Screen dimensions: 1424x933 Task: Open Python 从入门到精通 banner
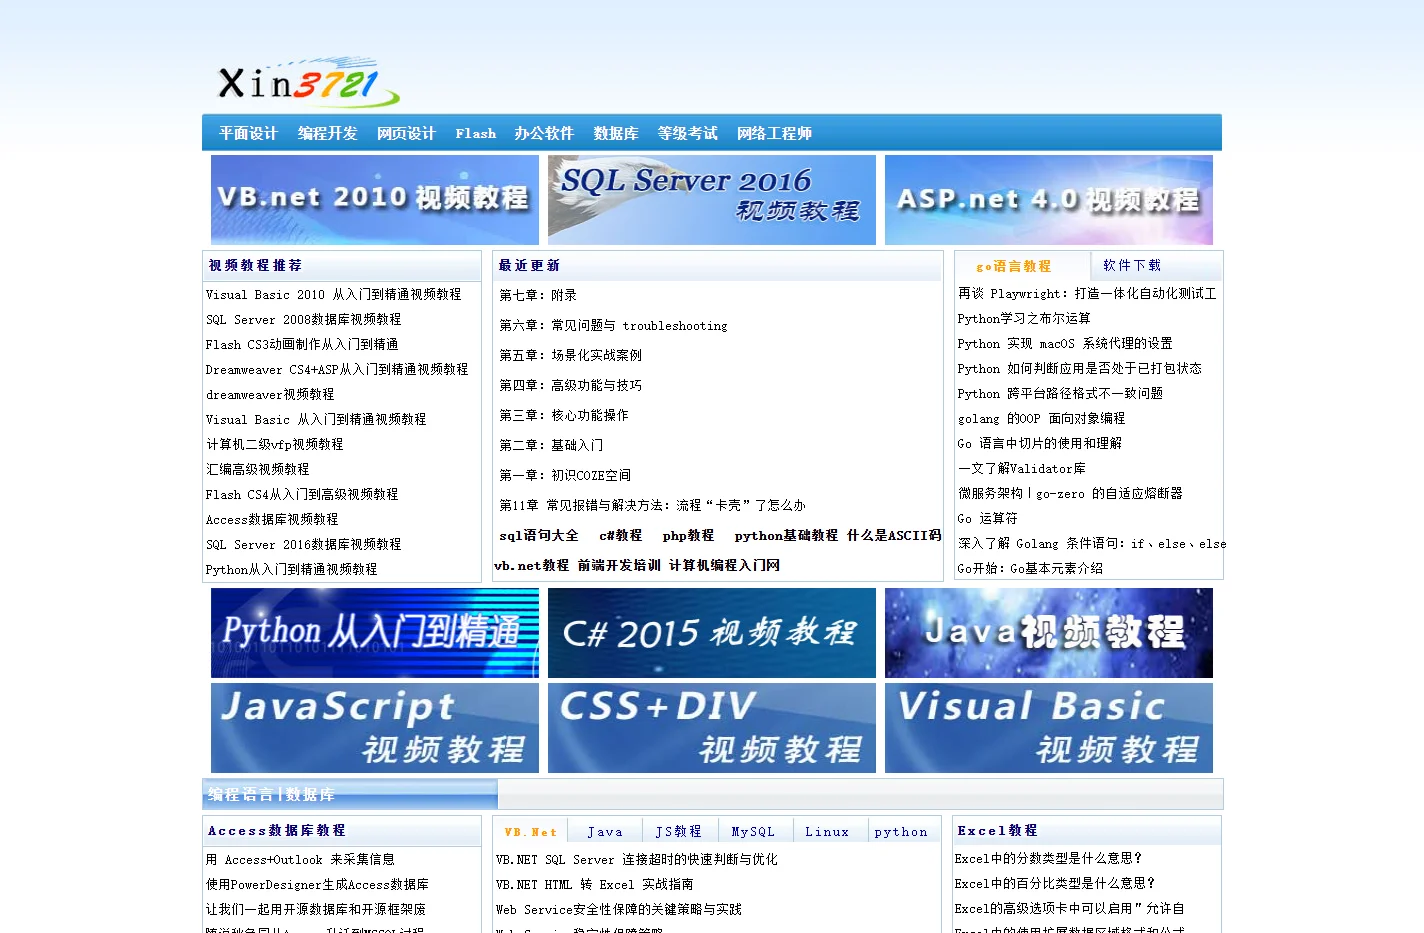(375, 633)
